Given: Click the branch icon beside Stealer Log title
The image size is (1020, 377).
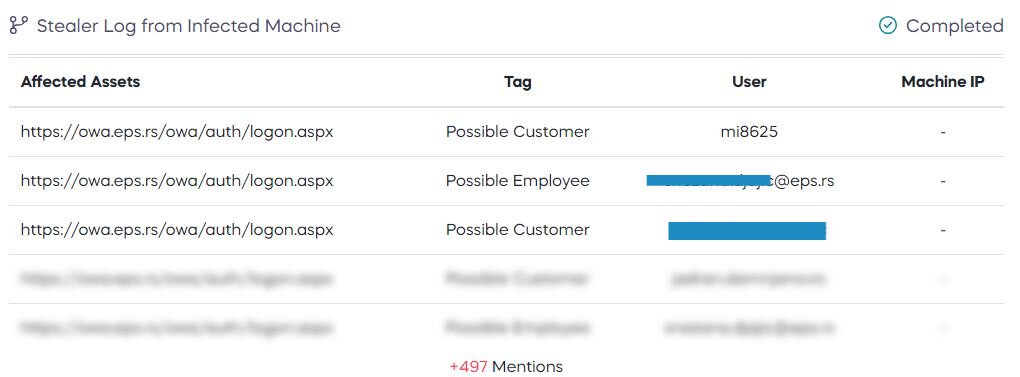Looking at the screenshot, I should pos(19,26).
